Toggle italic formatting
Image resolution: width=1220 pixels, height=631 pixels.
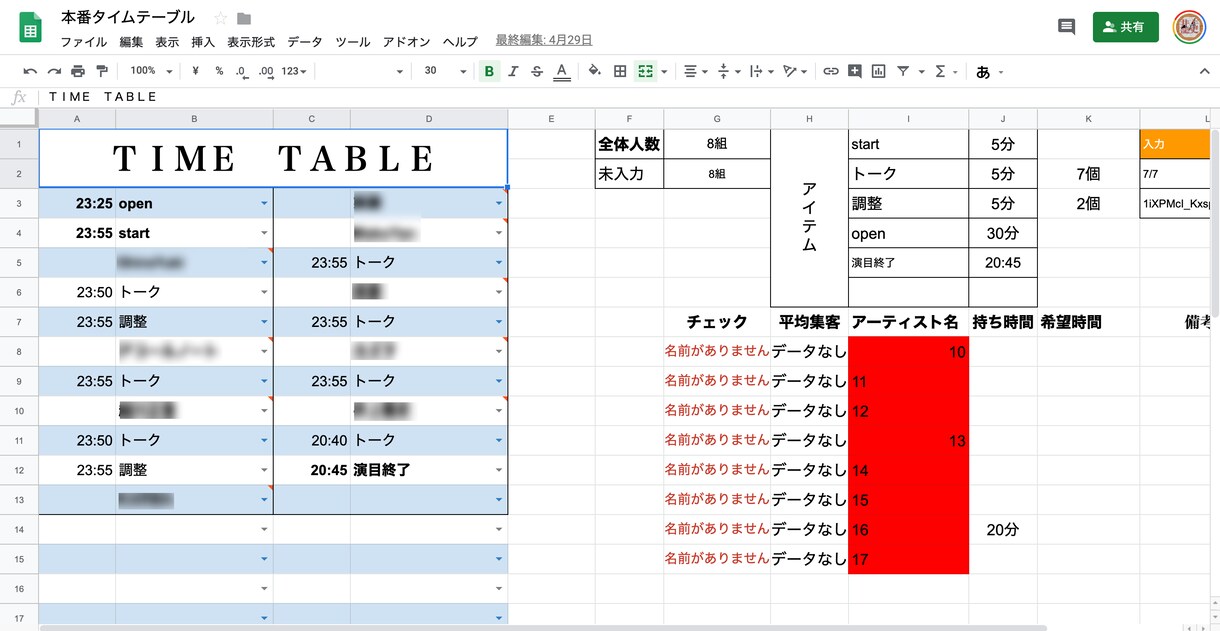pos(513,71)
